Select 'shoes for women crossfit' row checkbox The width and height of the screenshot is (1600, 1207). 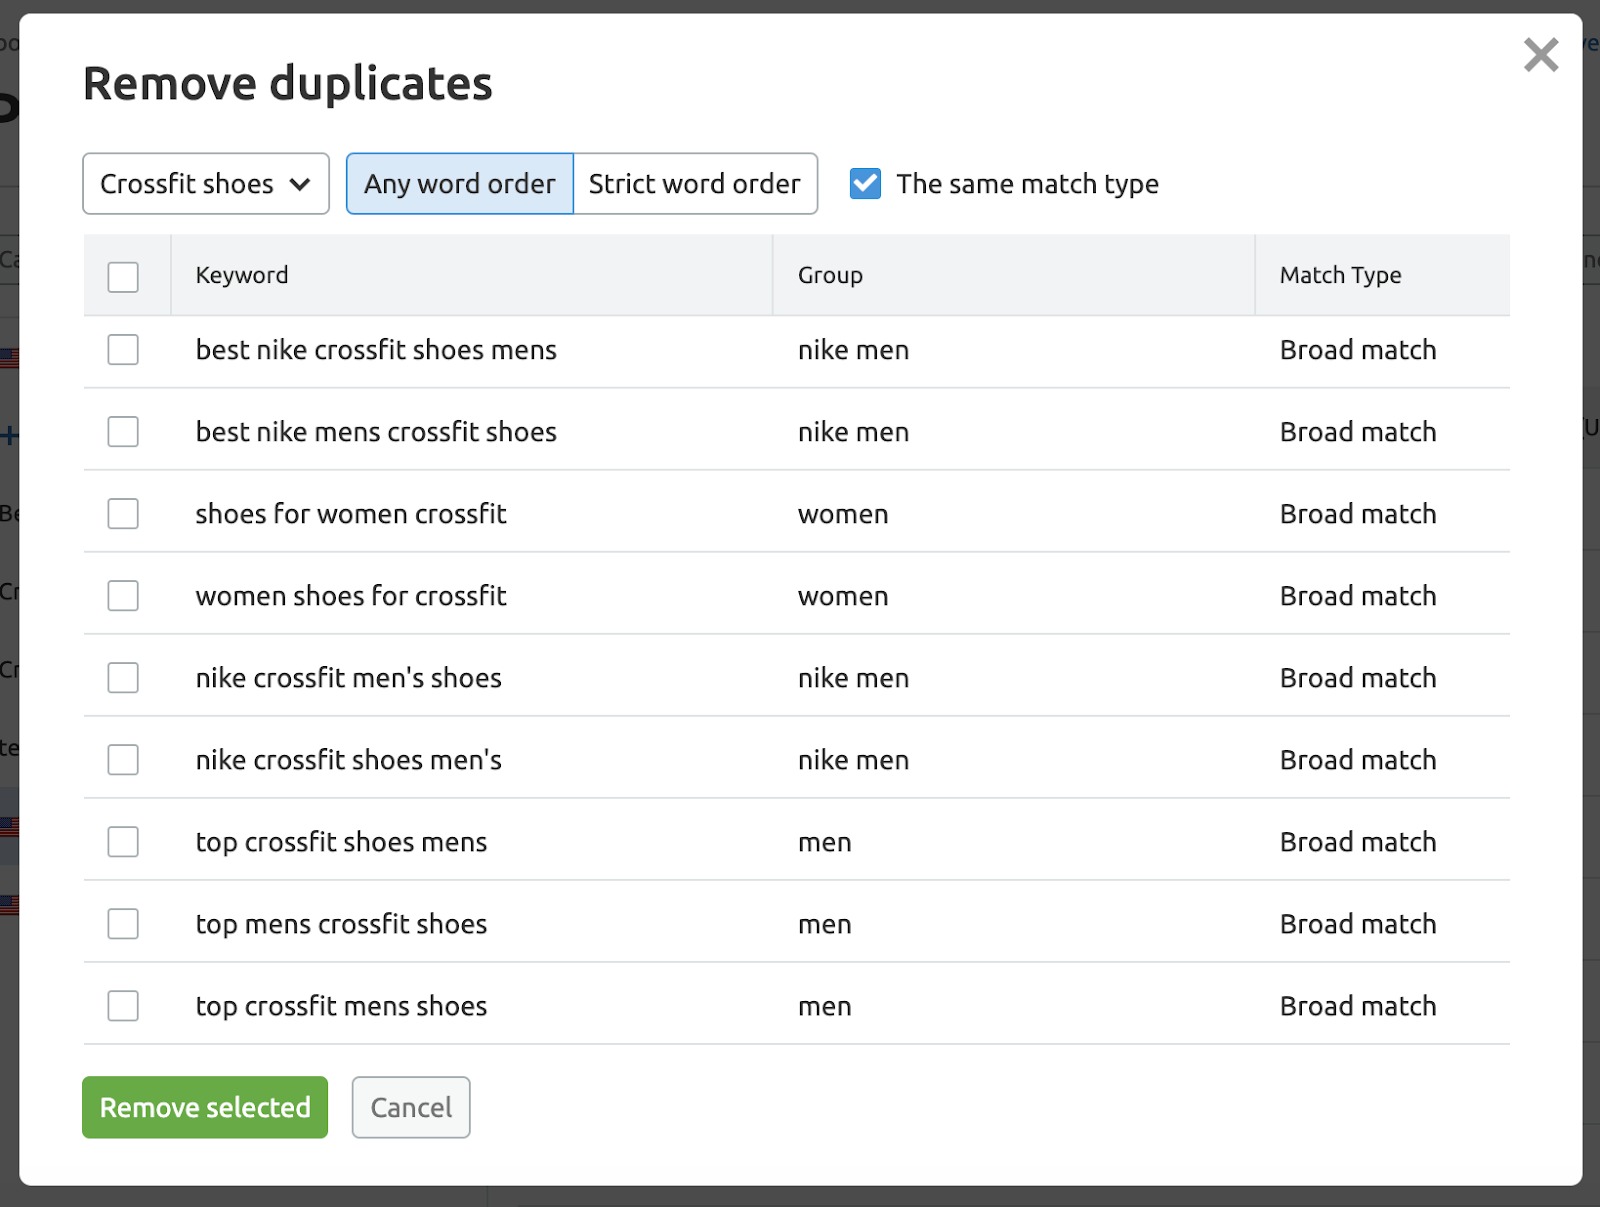(122, 513)
